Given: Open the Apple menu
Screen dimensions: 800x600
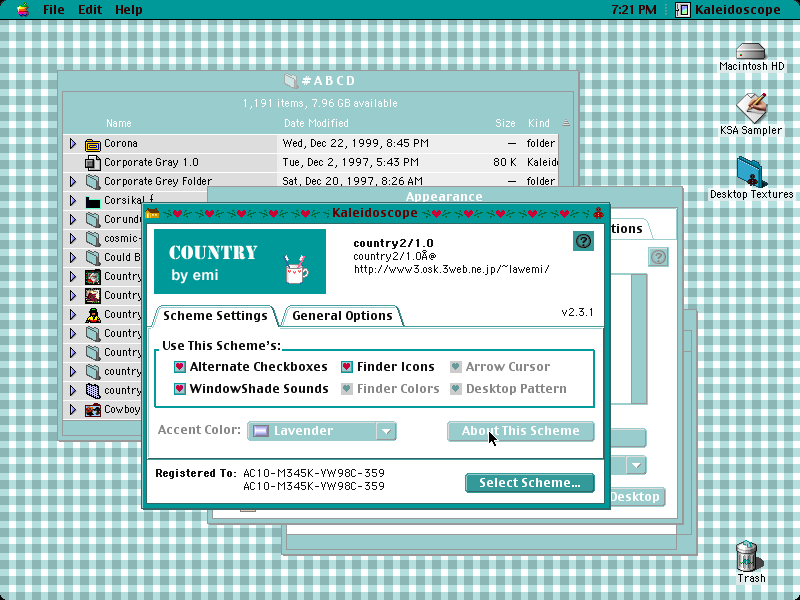Looking at the screenshot, I should point(22,9).
